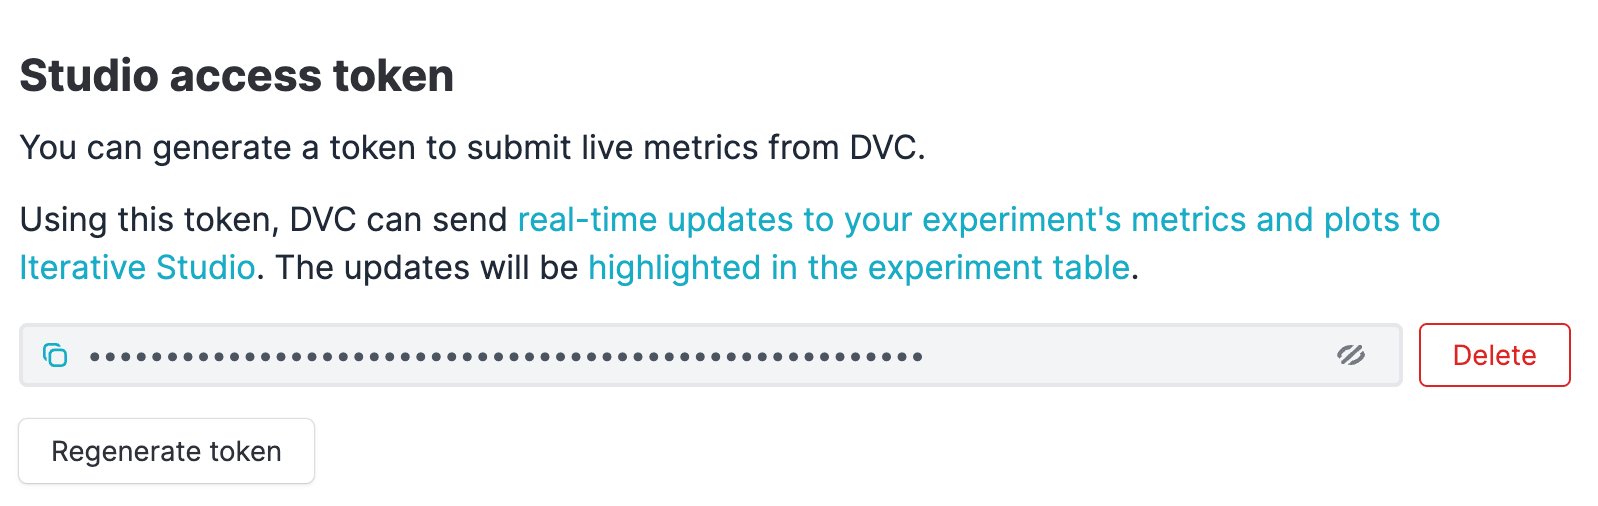Screen dimensions: 1598x506
Task: Click the "Iterative Studio" link text
Action: click(137, 268)
